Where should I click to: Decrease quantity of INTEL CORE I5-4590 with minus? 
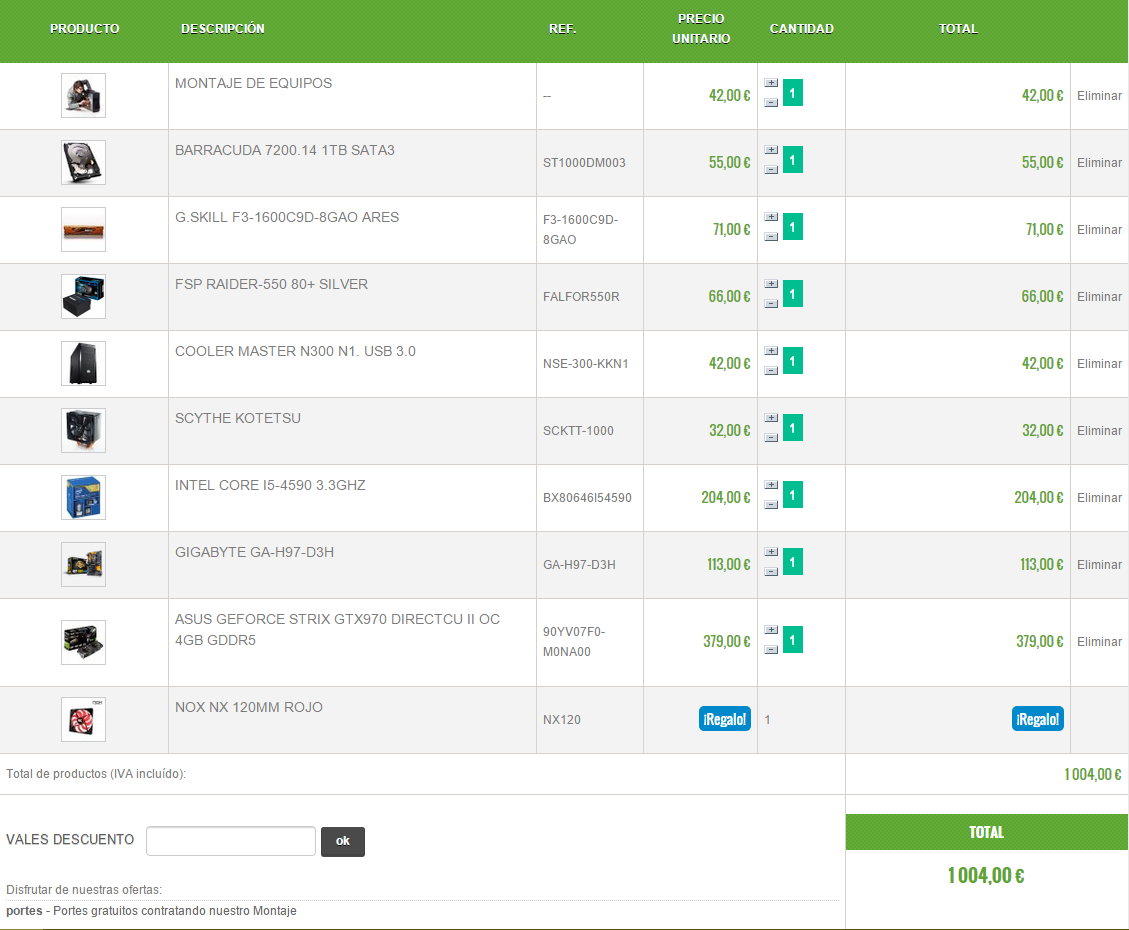tap(771, 505)
